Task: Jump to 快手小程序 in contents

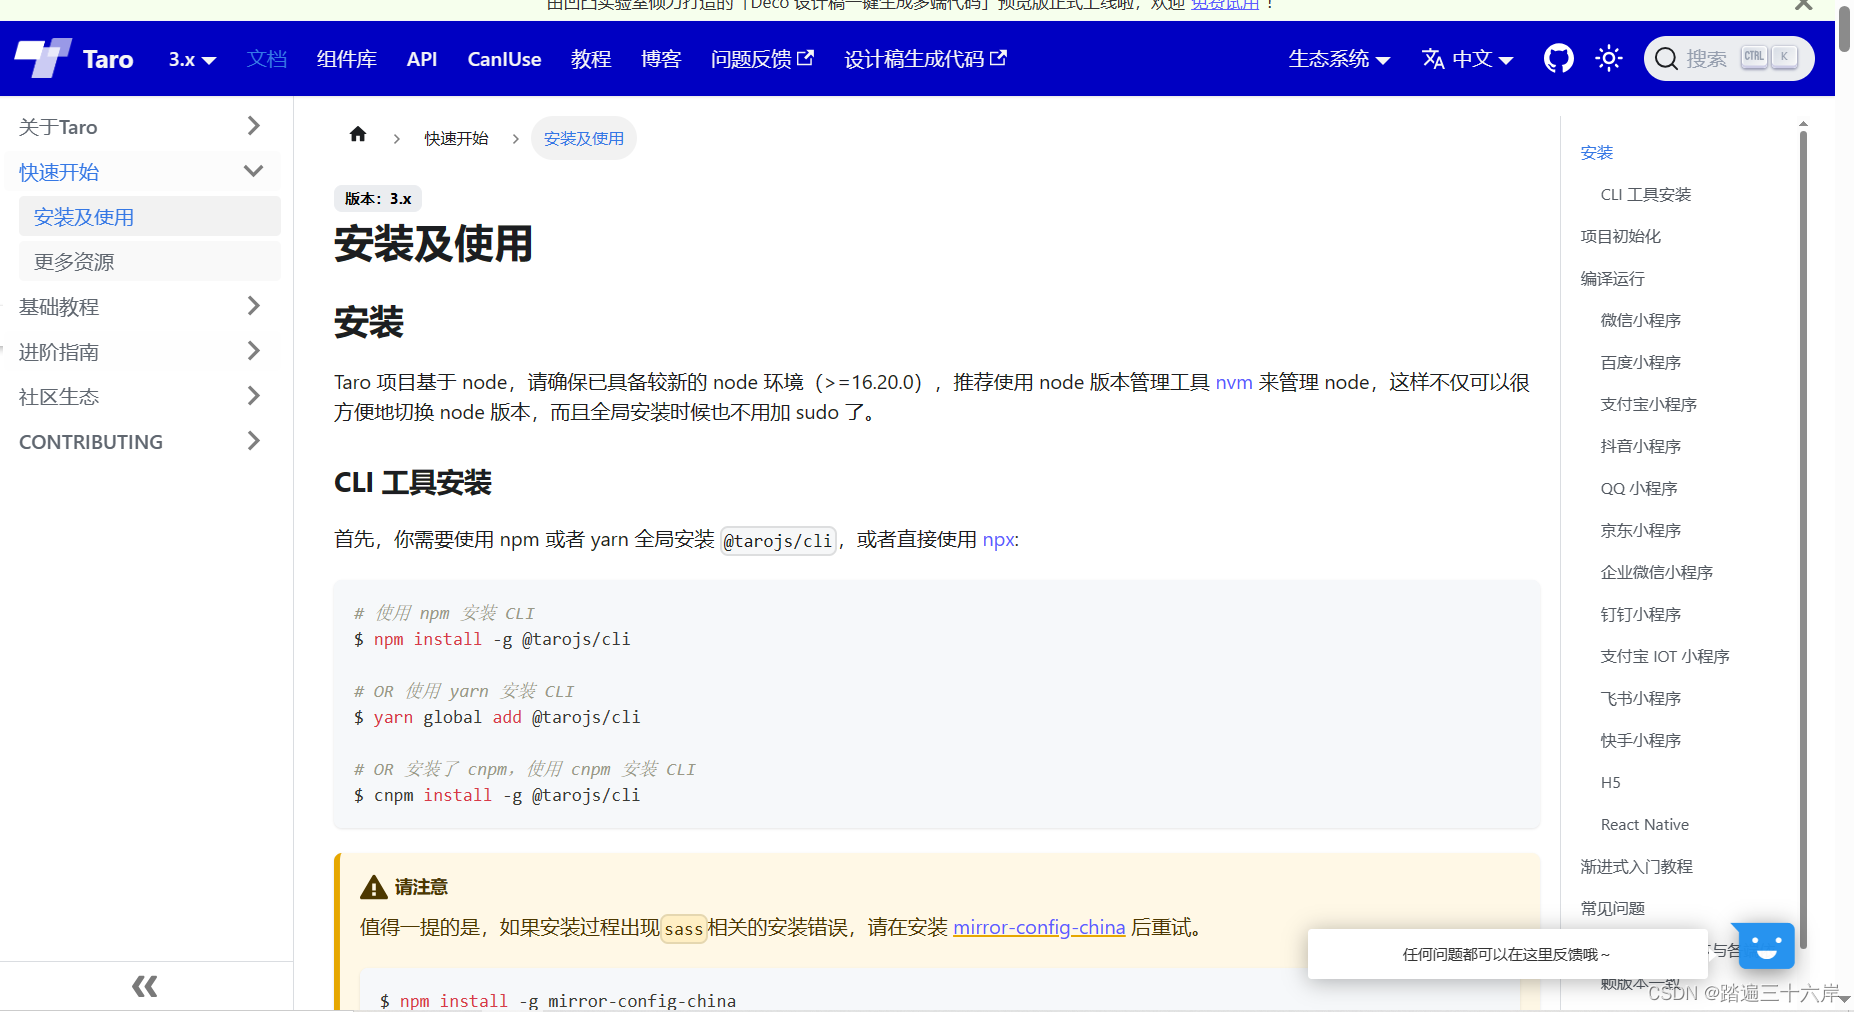Action: pyautogui.click(x=1640, y=740)
